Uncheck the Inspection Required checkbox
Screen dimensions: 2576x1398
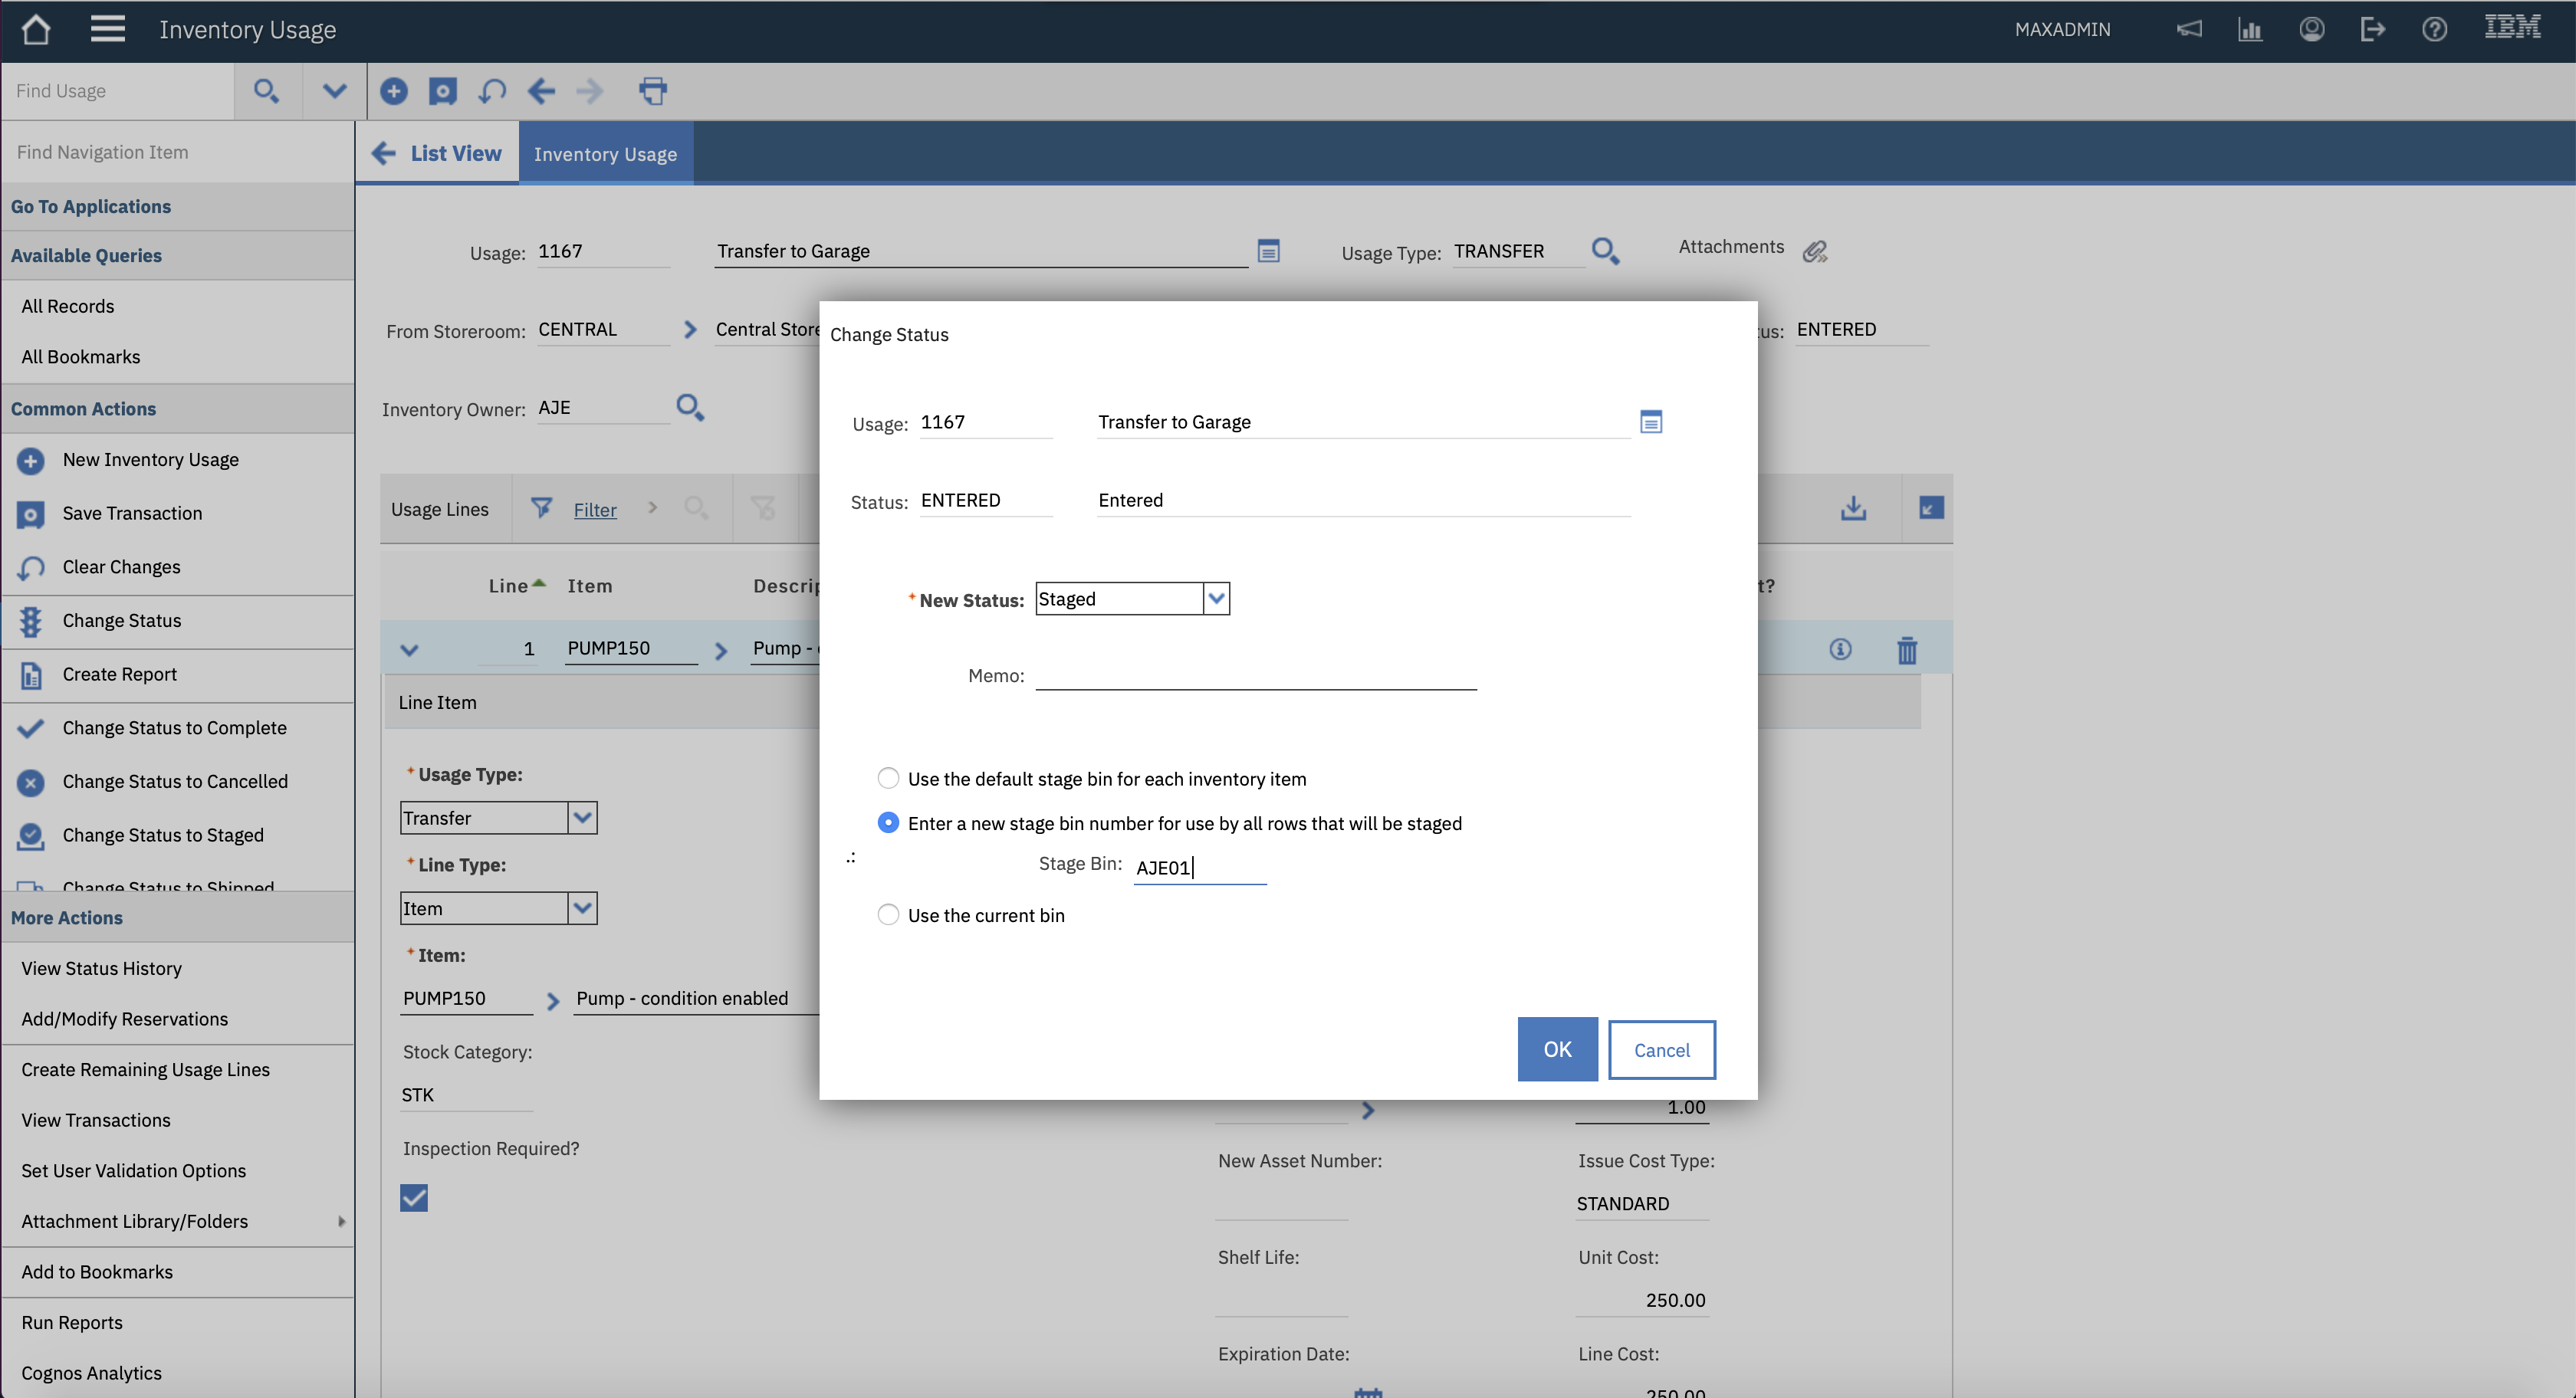414,1197
